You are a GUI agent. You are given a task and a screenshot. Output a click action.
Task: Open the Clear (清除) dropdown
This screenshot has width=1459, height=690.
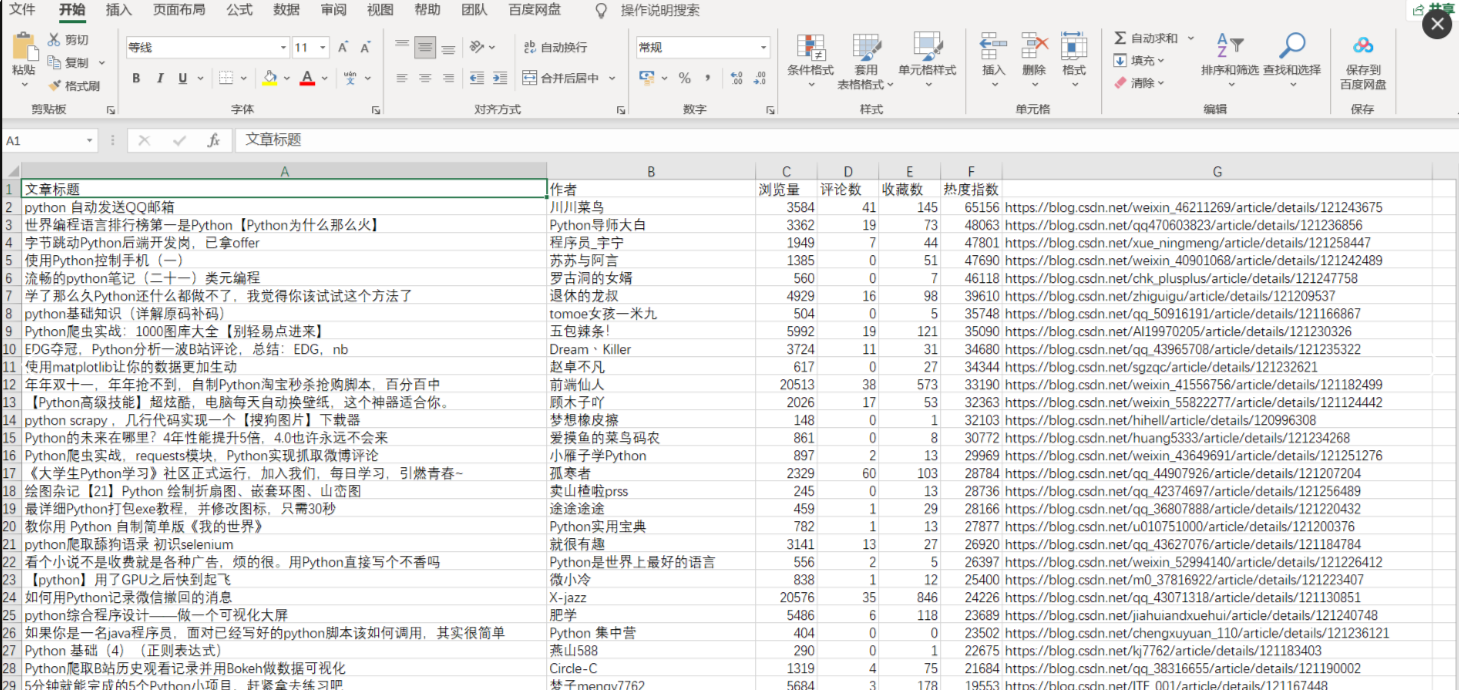1139,83
